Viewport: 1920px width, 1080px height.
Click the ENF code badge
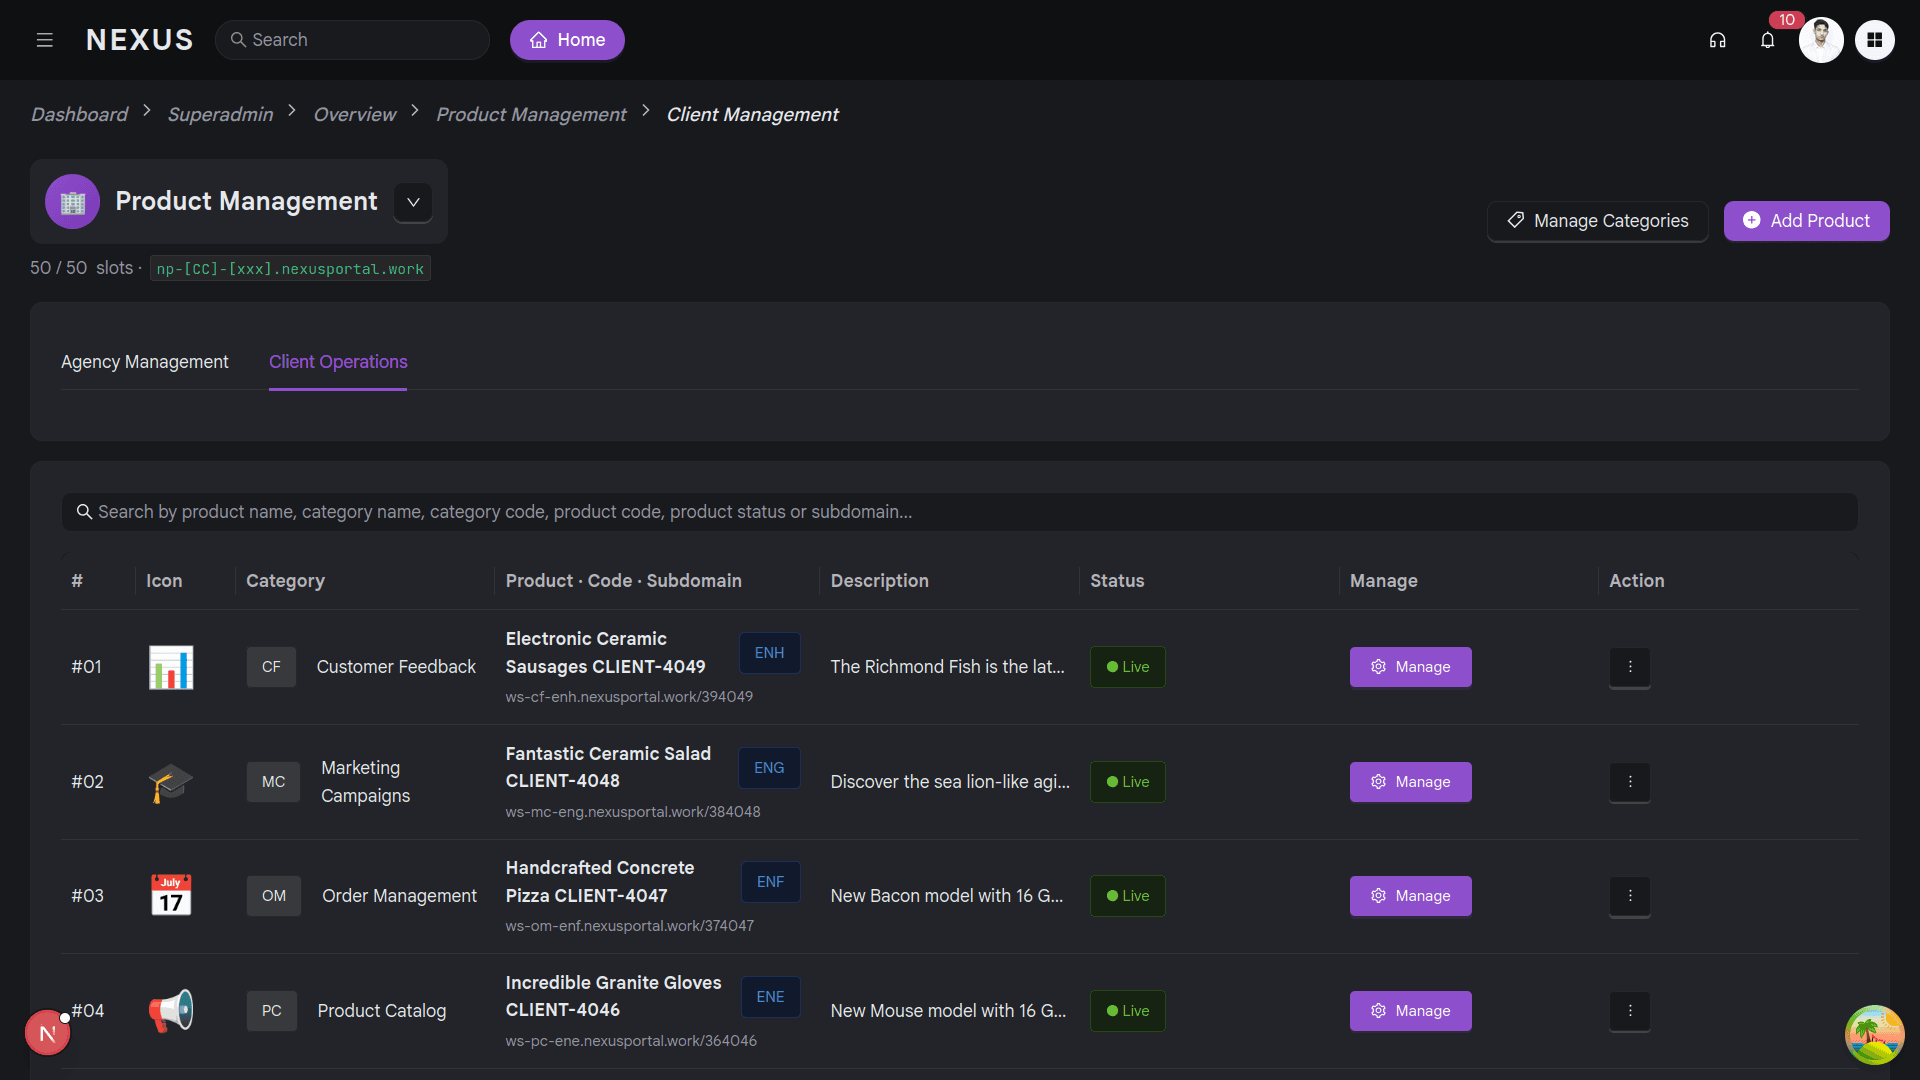tap(770, 882)
